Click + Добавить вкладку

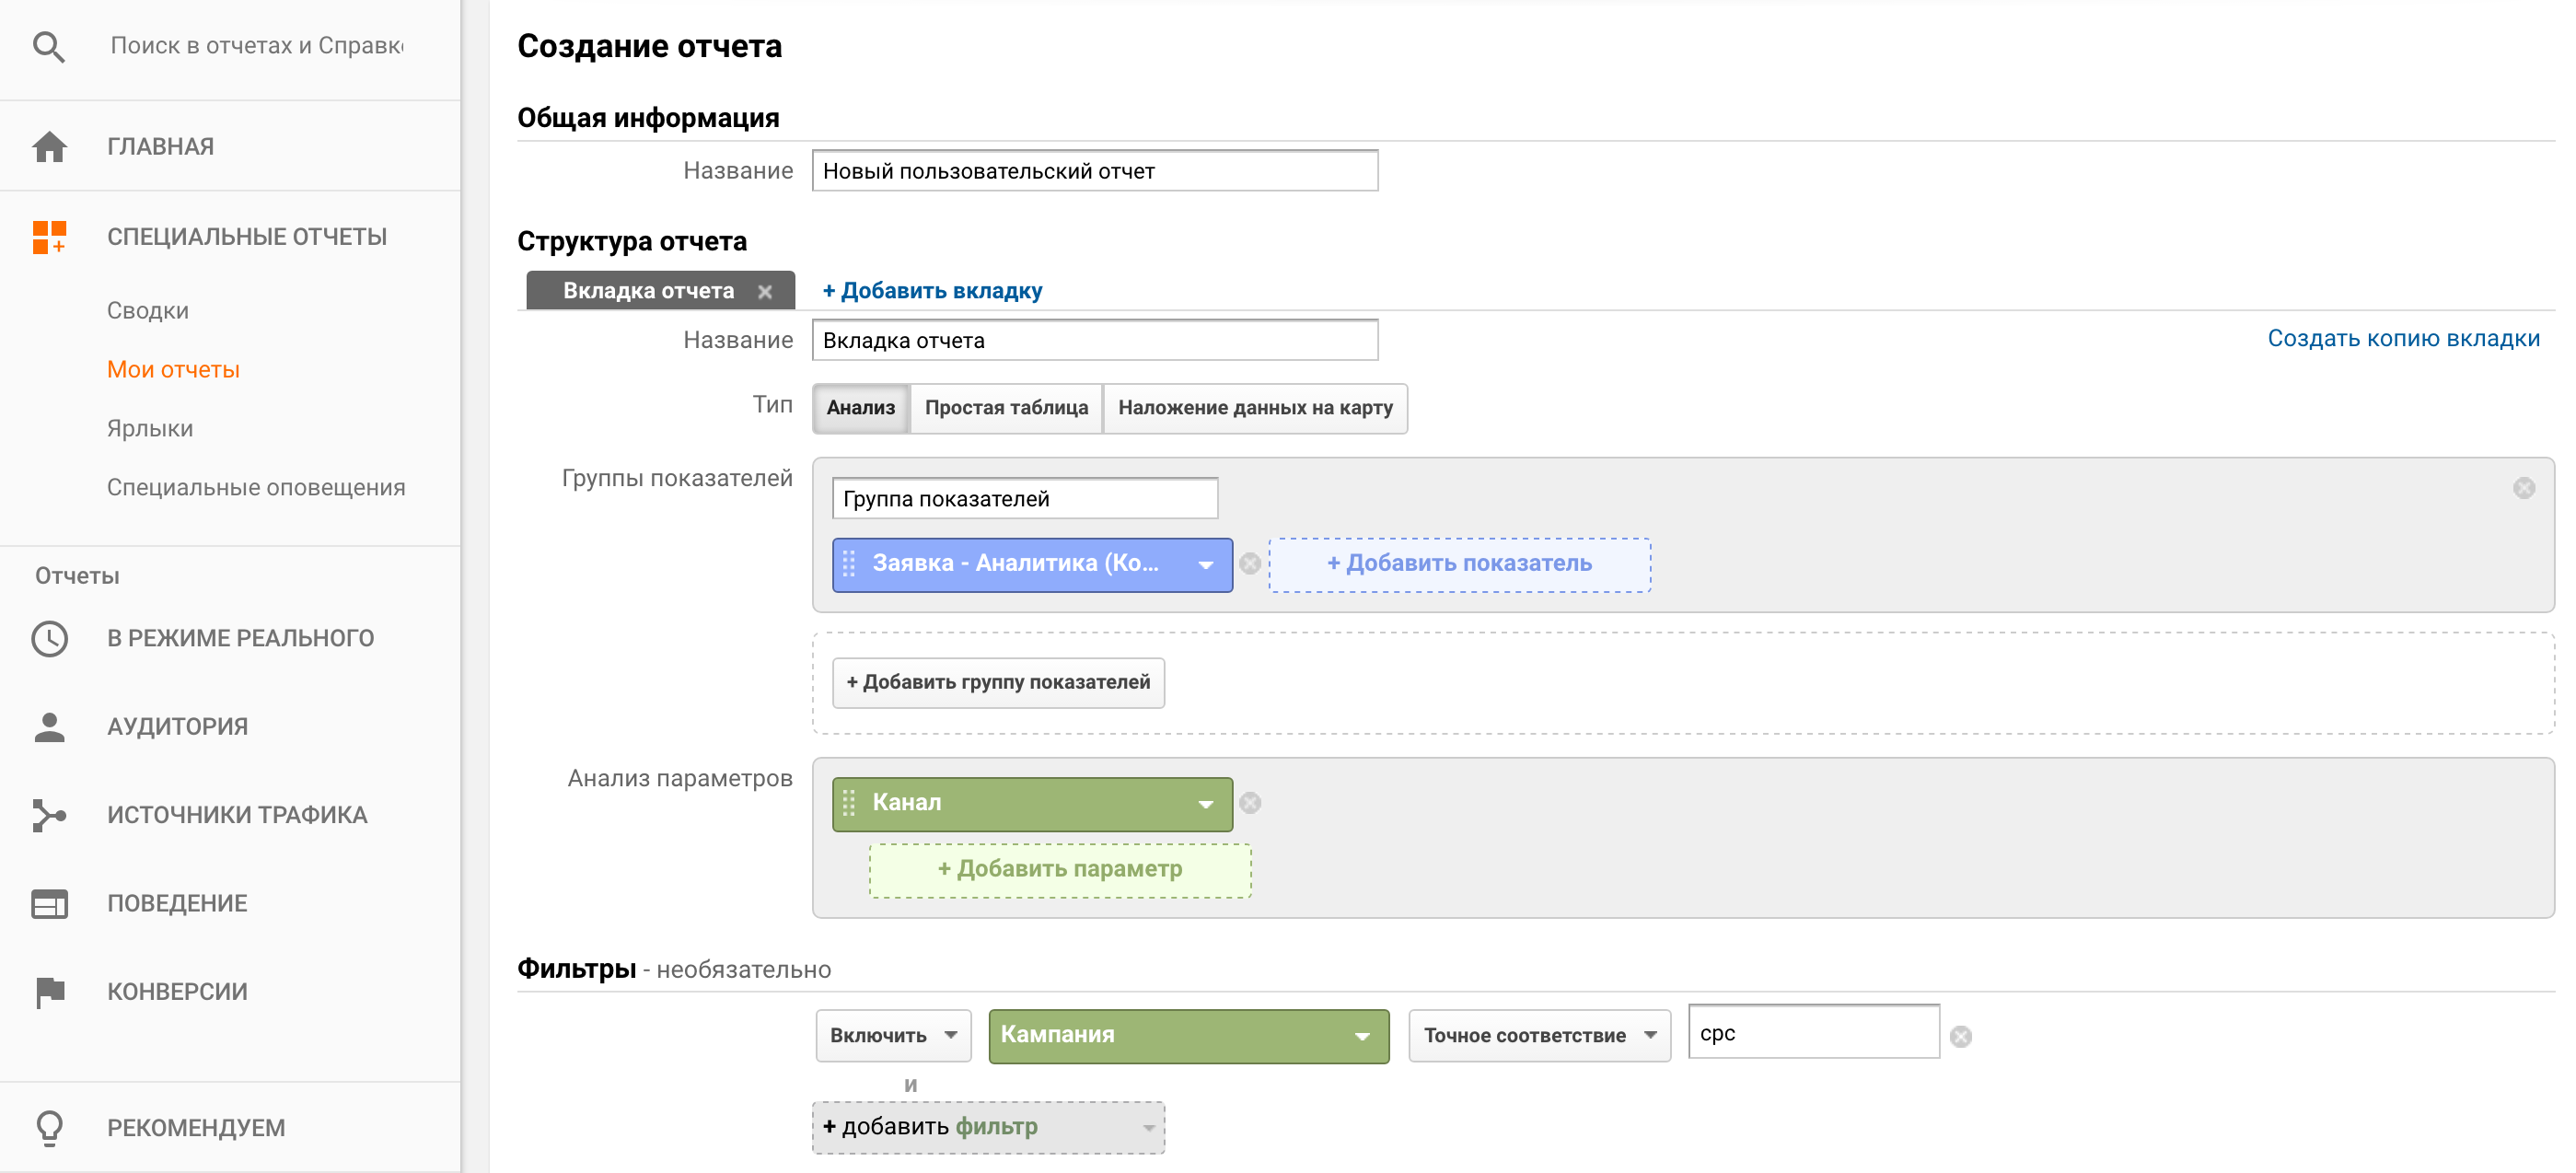click(932, 291)
